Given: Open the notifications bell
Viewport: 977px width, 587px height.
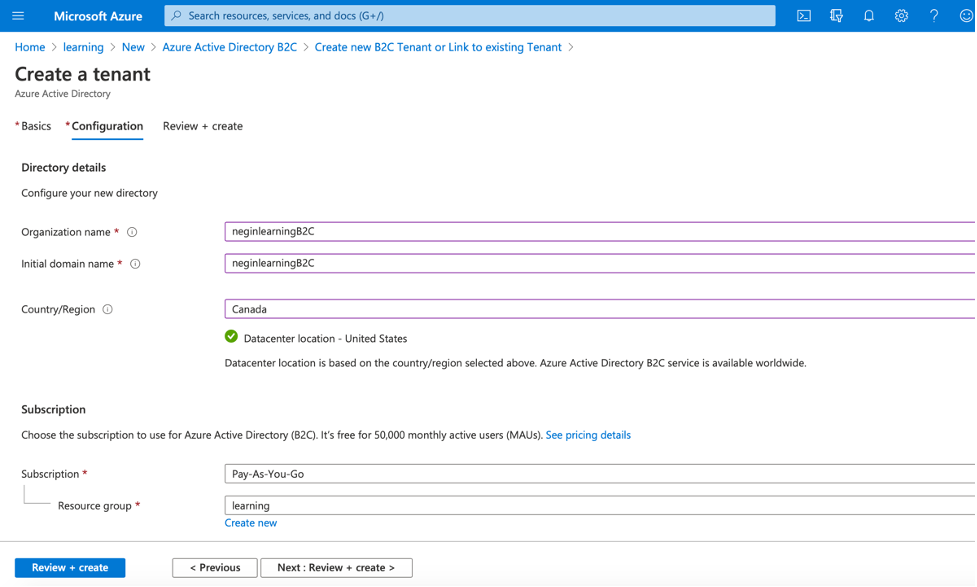Looking at the screenshot, I should tap(869, 16).
